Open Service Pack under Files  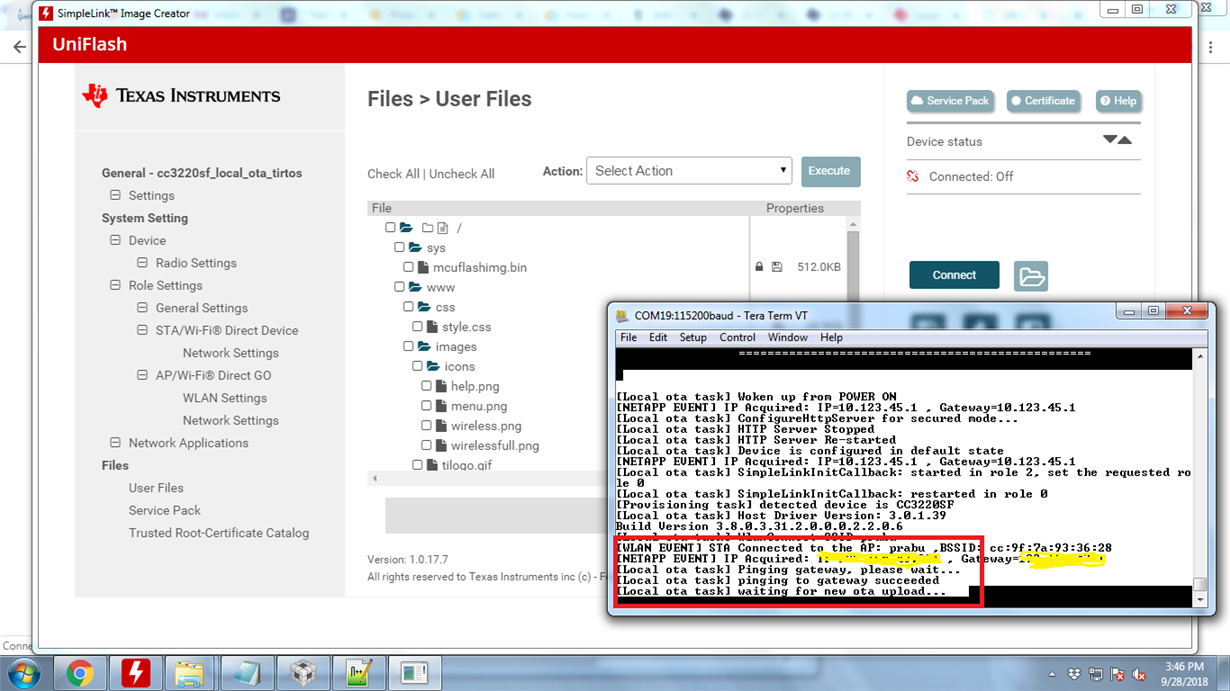(164, 510)
